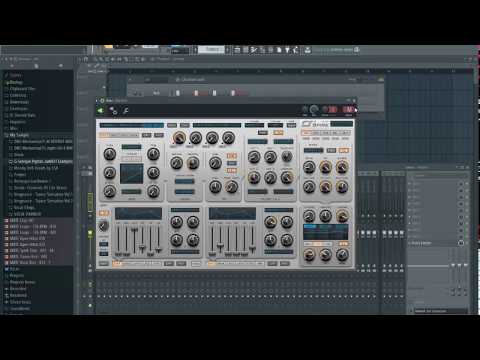The image size is (480, 360).
Task: Open the Mixer view from main toolbar
Action: pyautogui.click(x=262, y=50)
